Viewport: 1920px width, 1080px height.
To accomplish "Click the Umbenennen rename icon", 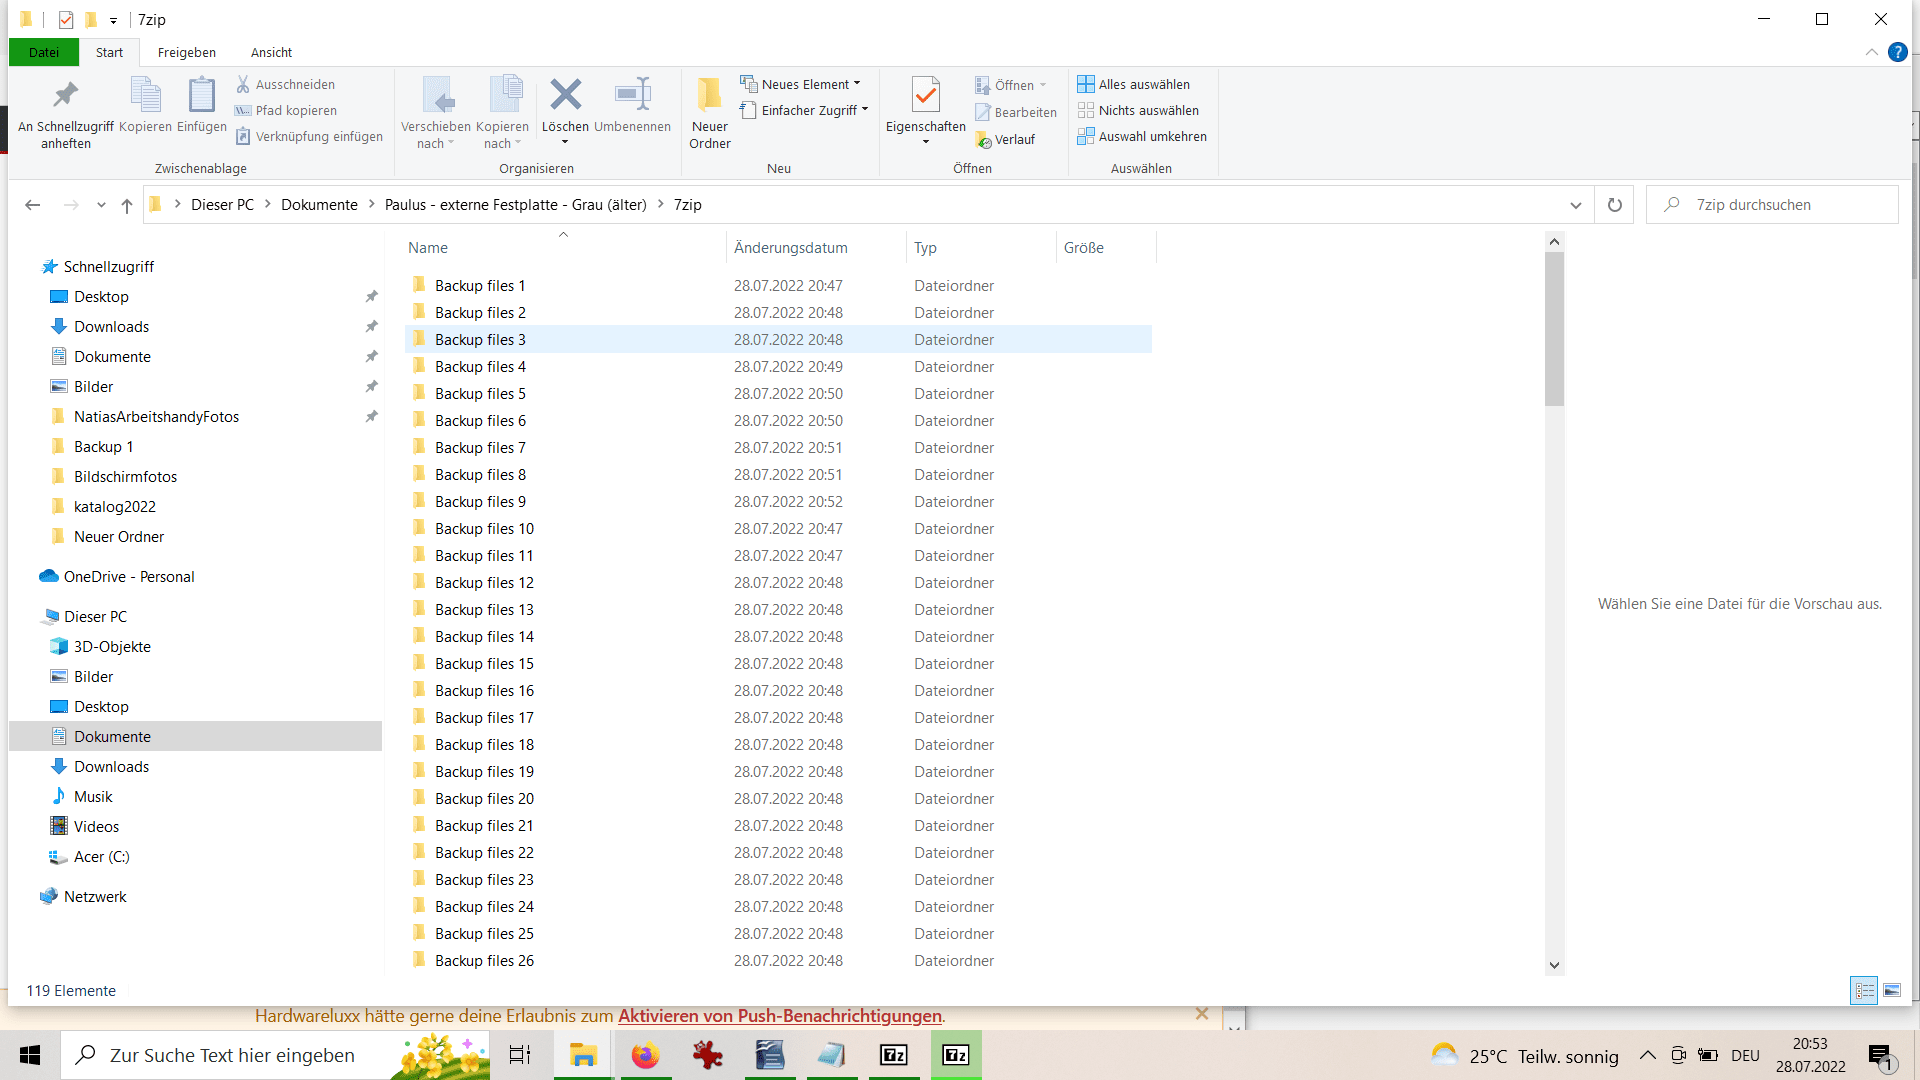I will (x=632, y=96).
